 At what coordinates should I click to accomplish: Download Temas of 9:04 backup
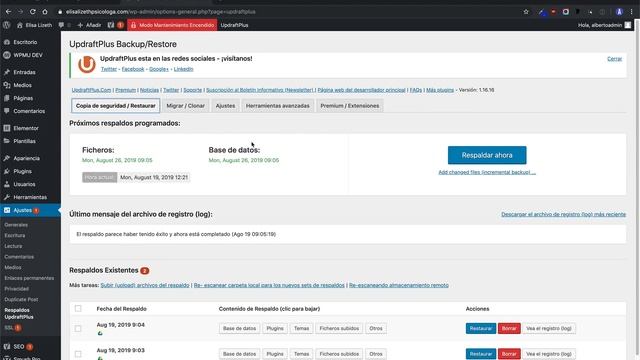(x=301, y=329)
